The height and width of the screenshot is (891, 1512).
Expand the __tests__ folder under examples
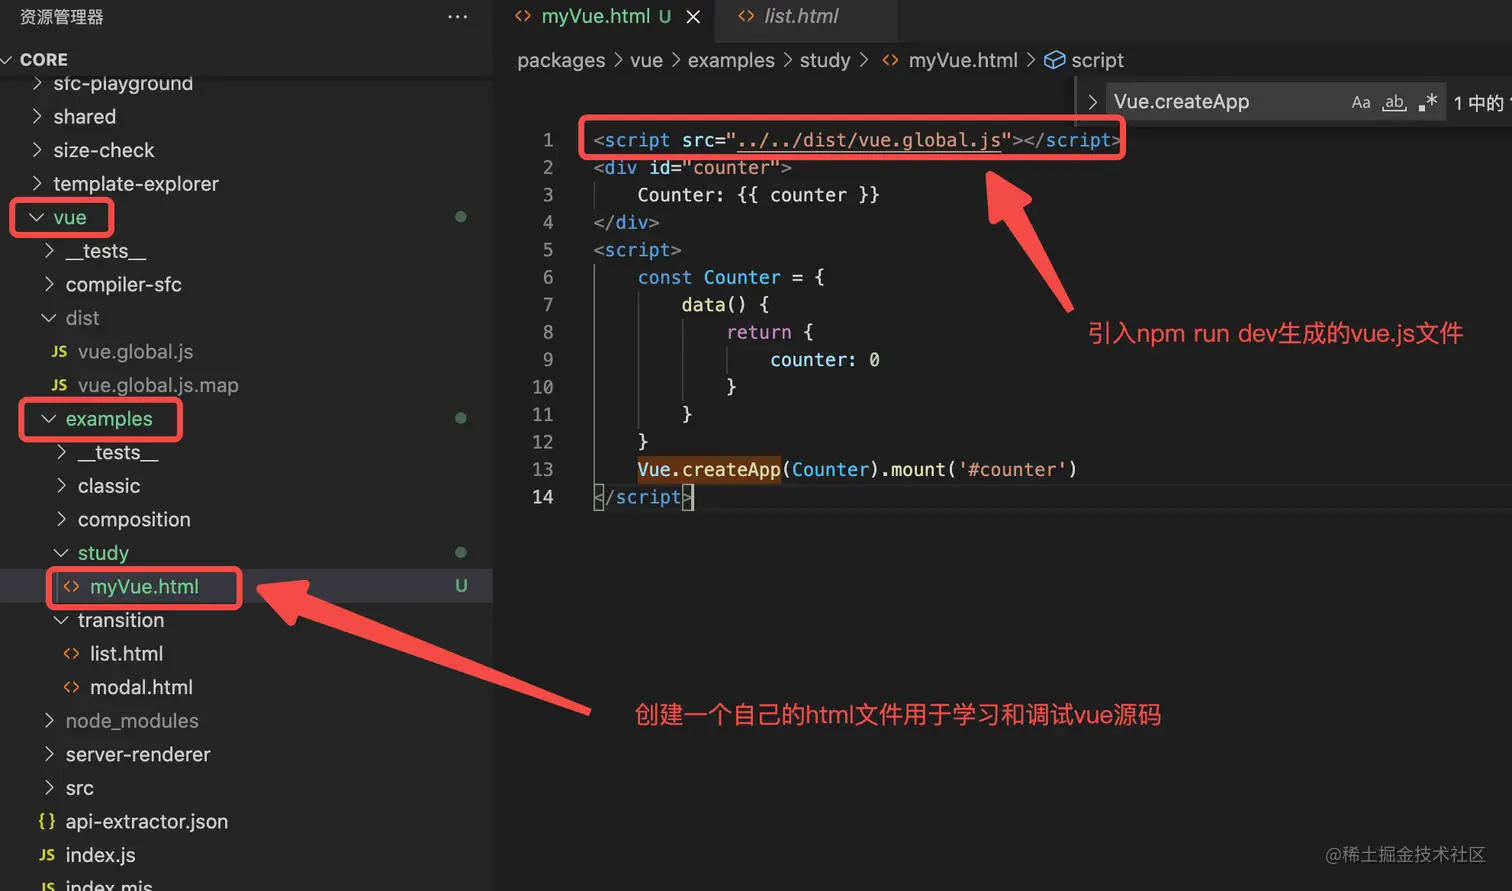(118, 453)
